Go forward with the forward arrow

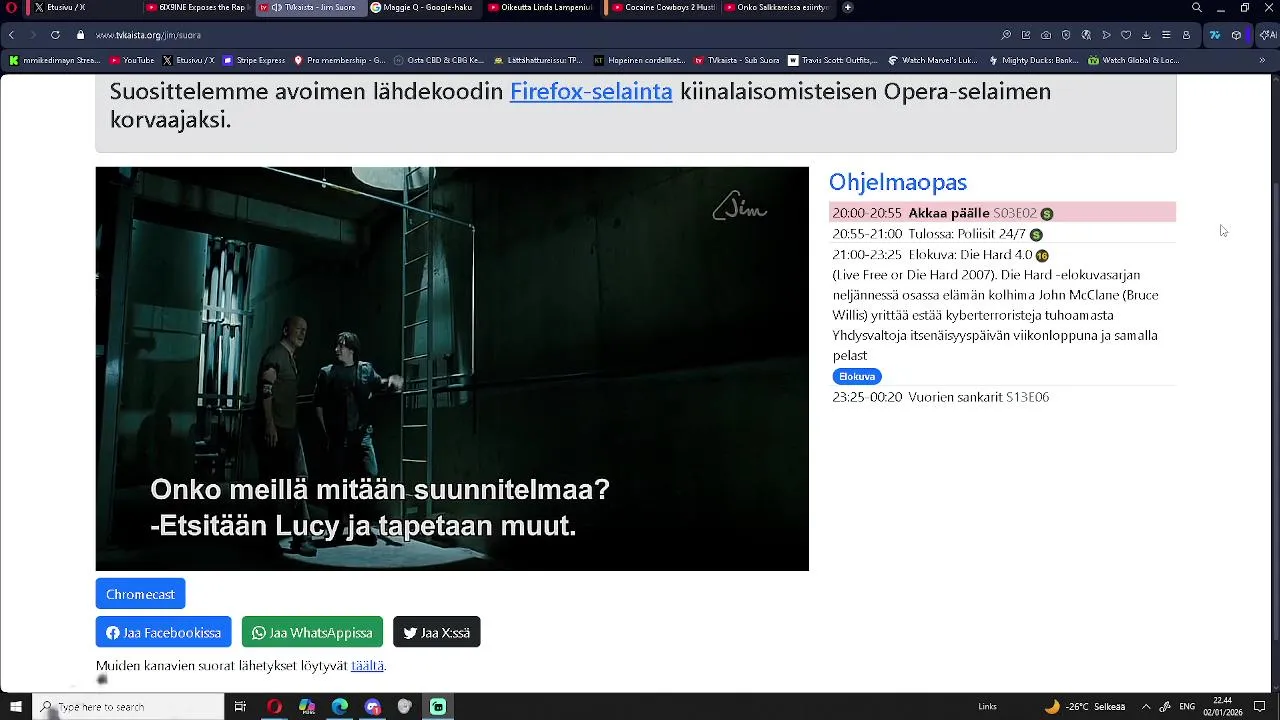coord(32,35)
